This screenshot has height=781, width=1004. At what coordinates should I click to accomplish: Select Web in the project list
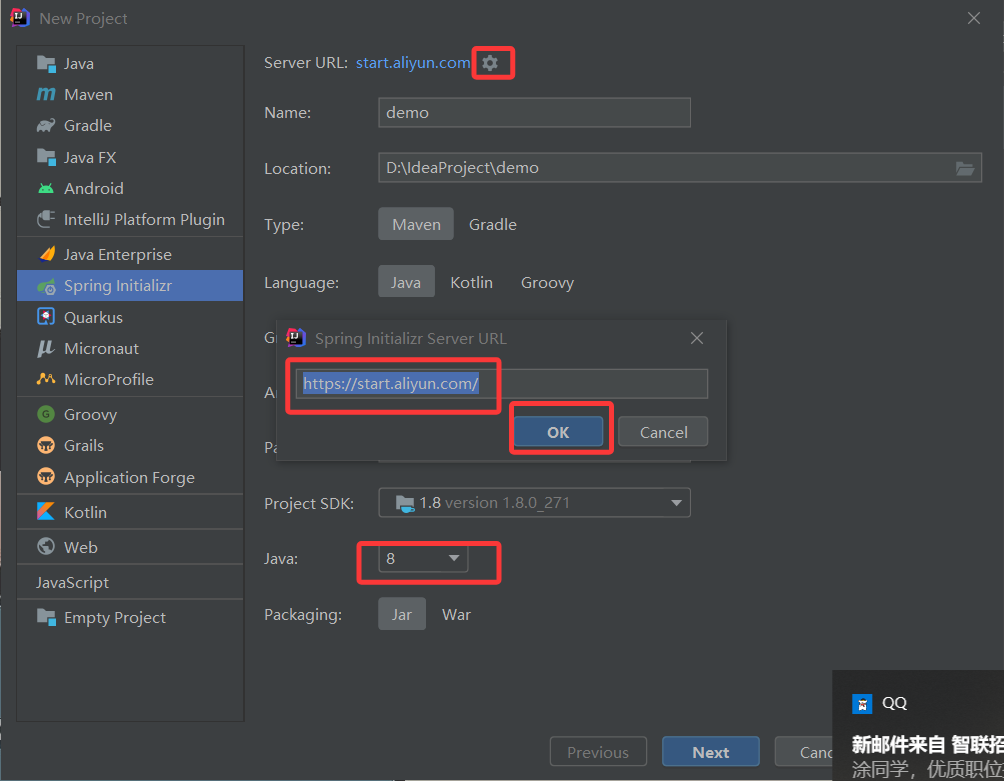(x=130, y=547)
